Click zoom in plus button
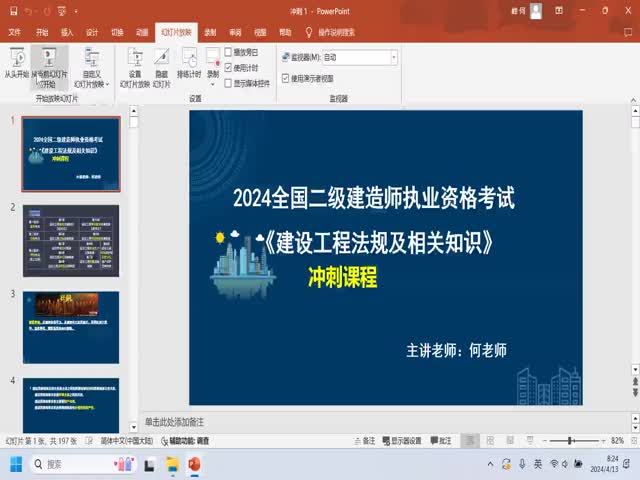Screen dimensions: 640x480 (603, 441)
